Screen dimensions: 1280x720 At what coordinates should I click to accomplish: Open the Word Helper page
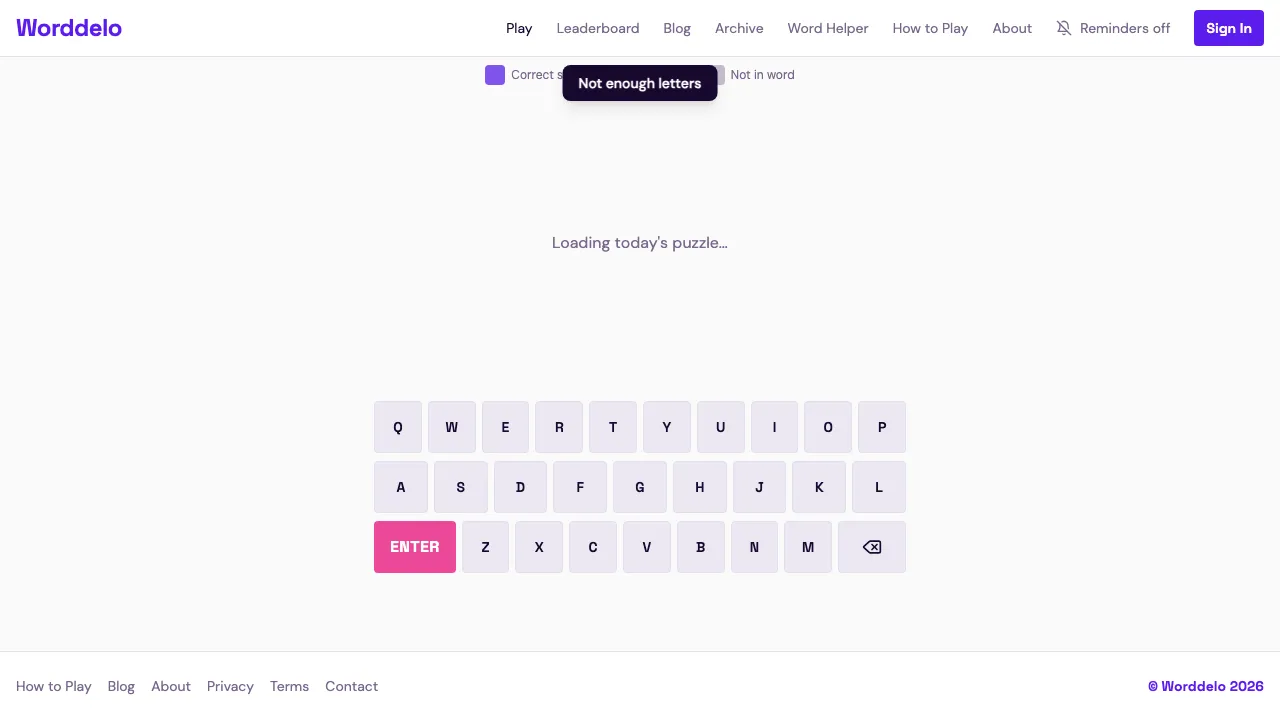828,28
